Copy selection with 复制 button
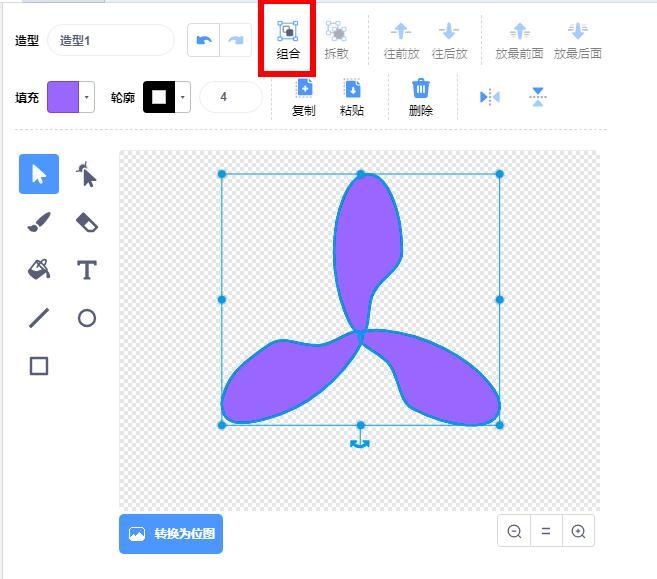Screen dimensions: 657x579 304,97
